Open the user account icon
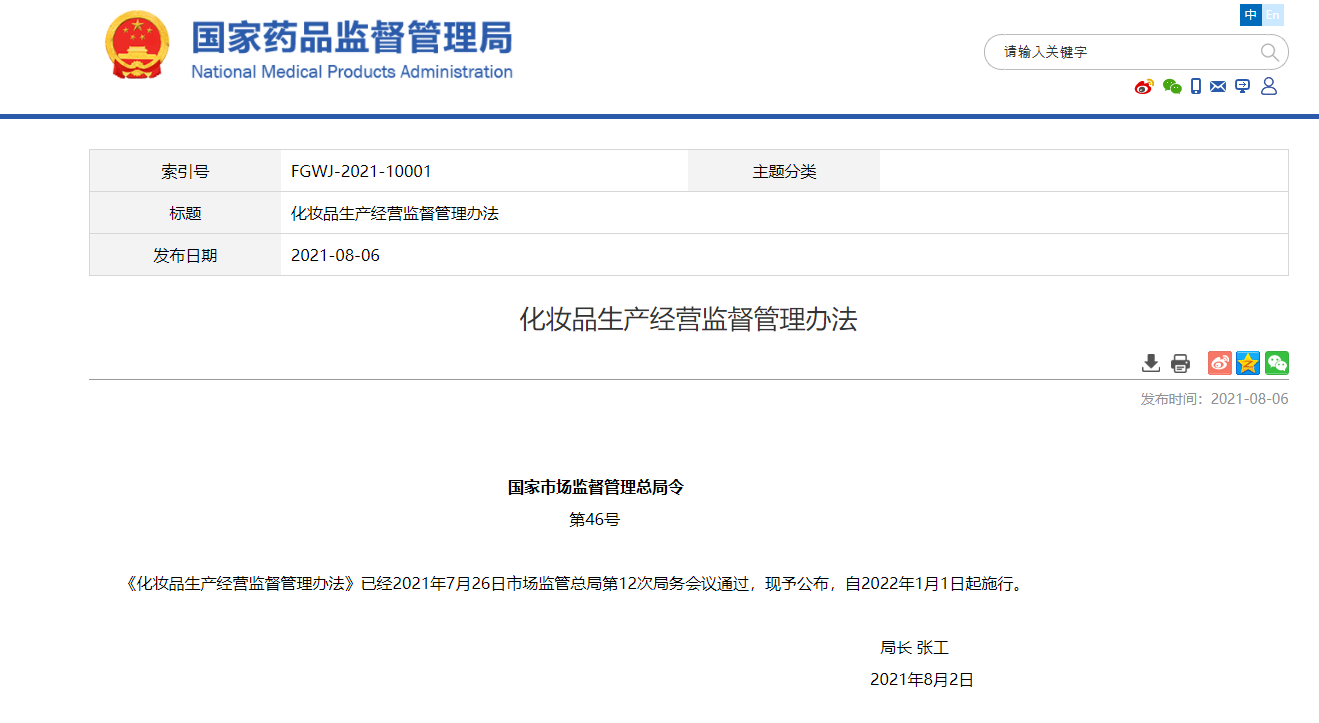Viewport: 1319px width, 723px height. click(1269, 87)
